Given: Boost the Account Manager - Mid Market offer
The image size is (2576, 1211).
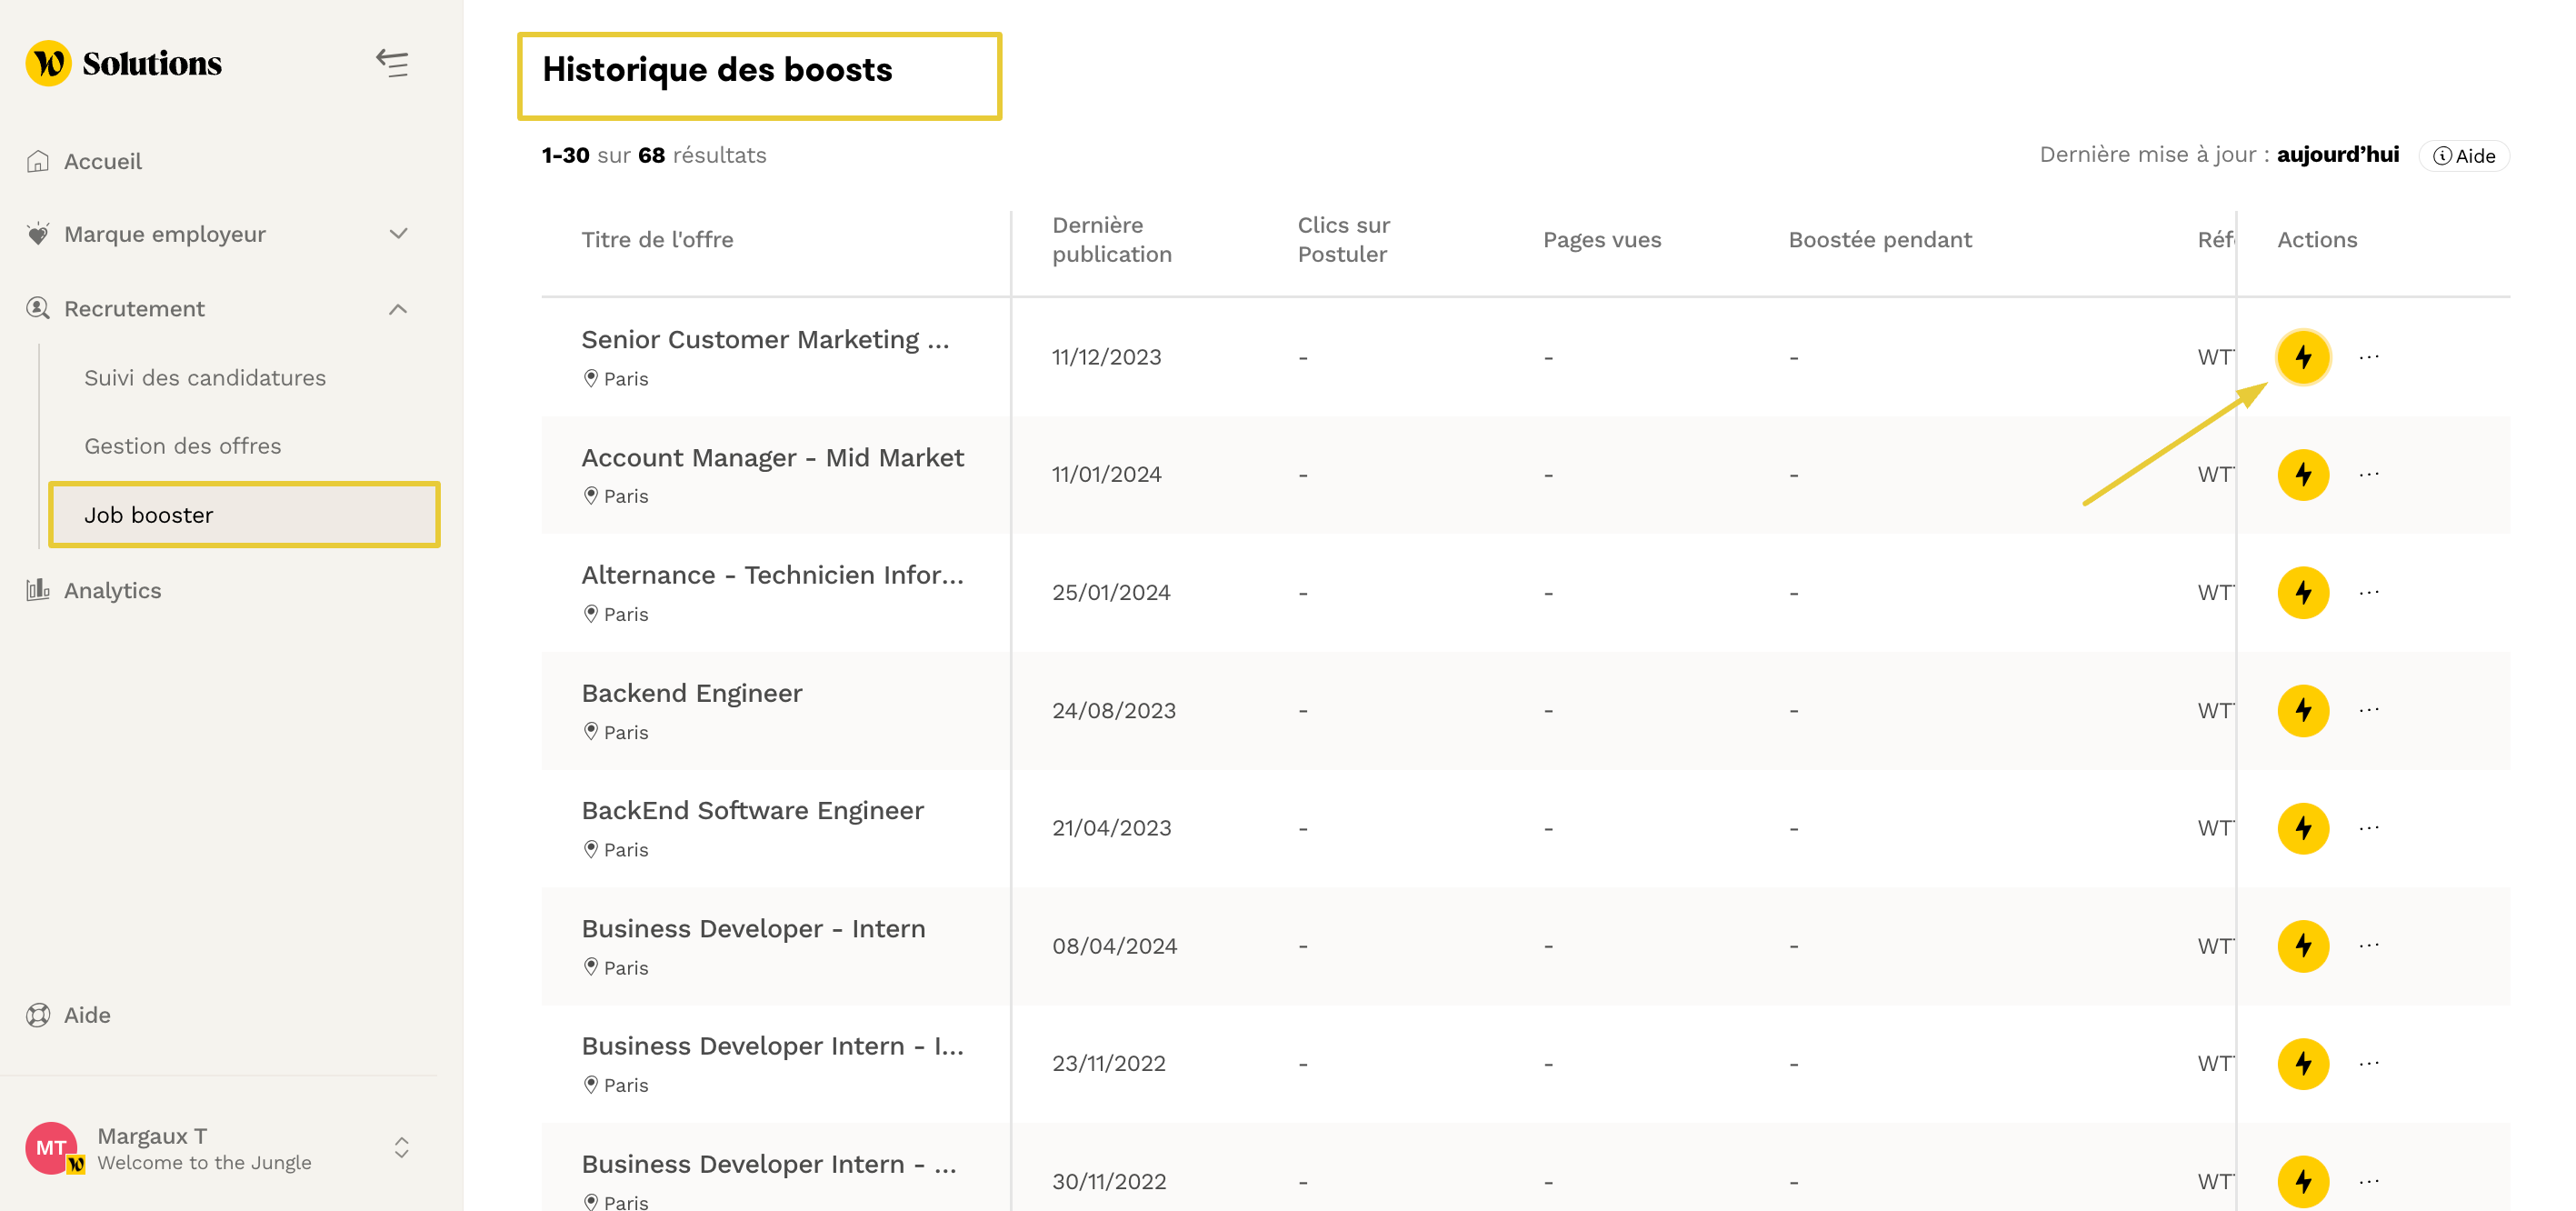Looking at the screenshot, I should coord(2302,475).
